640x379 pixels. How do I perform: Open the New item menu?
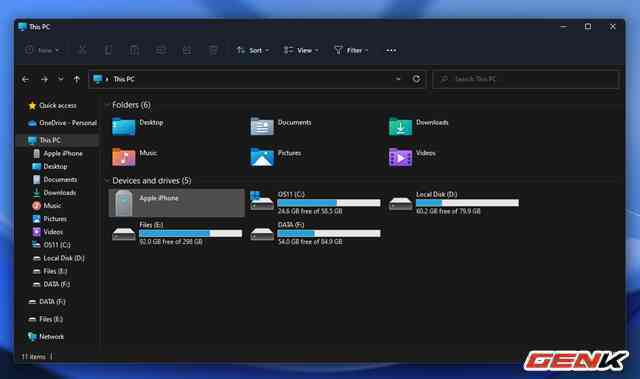pyautogui.click(x=42, y=50)
